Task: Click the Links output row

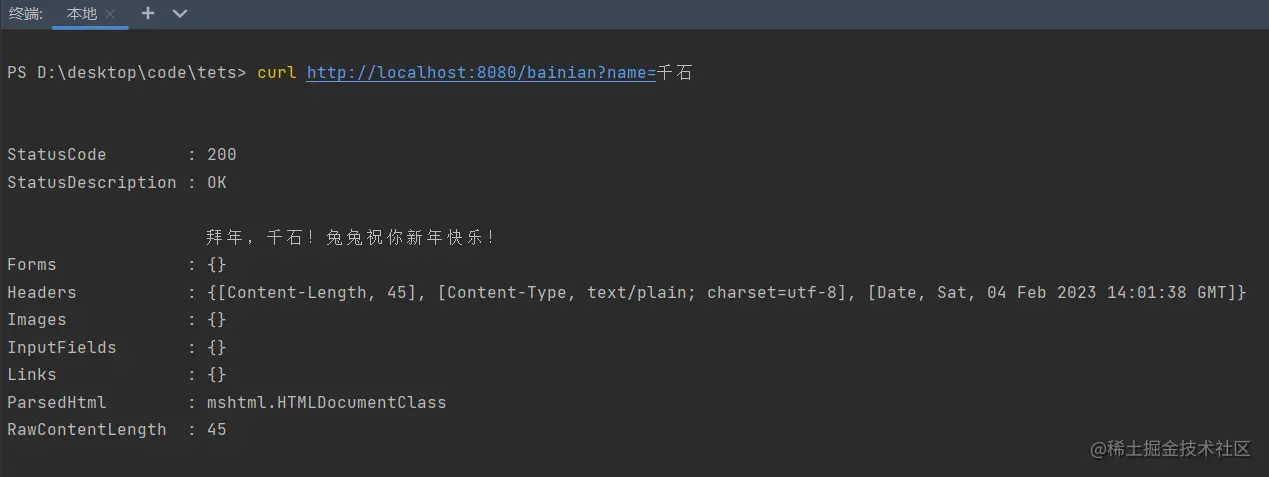Action: pos(117,375)
